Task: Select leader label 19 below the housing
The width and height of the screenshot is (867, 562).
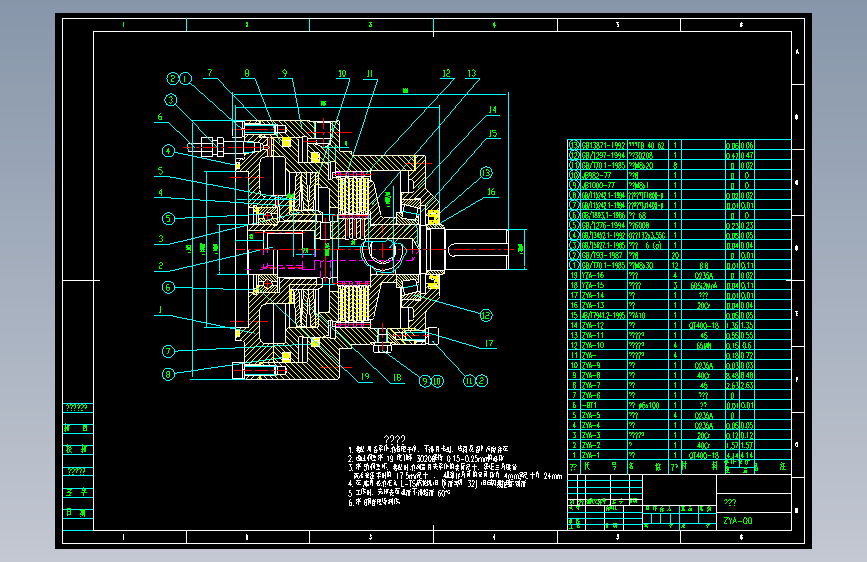Action: pyautogui.click(x=365, y=377)
